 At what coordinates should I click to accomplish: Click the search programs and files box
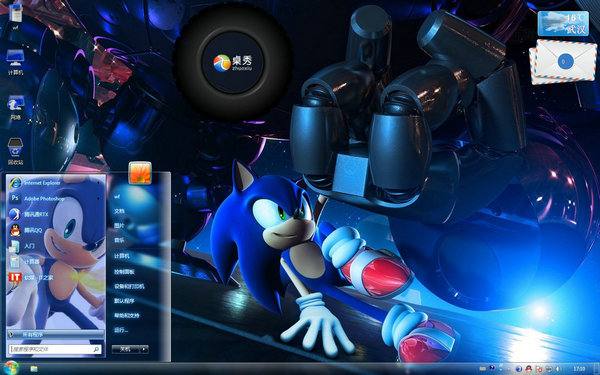coord(55,349)
